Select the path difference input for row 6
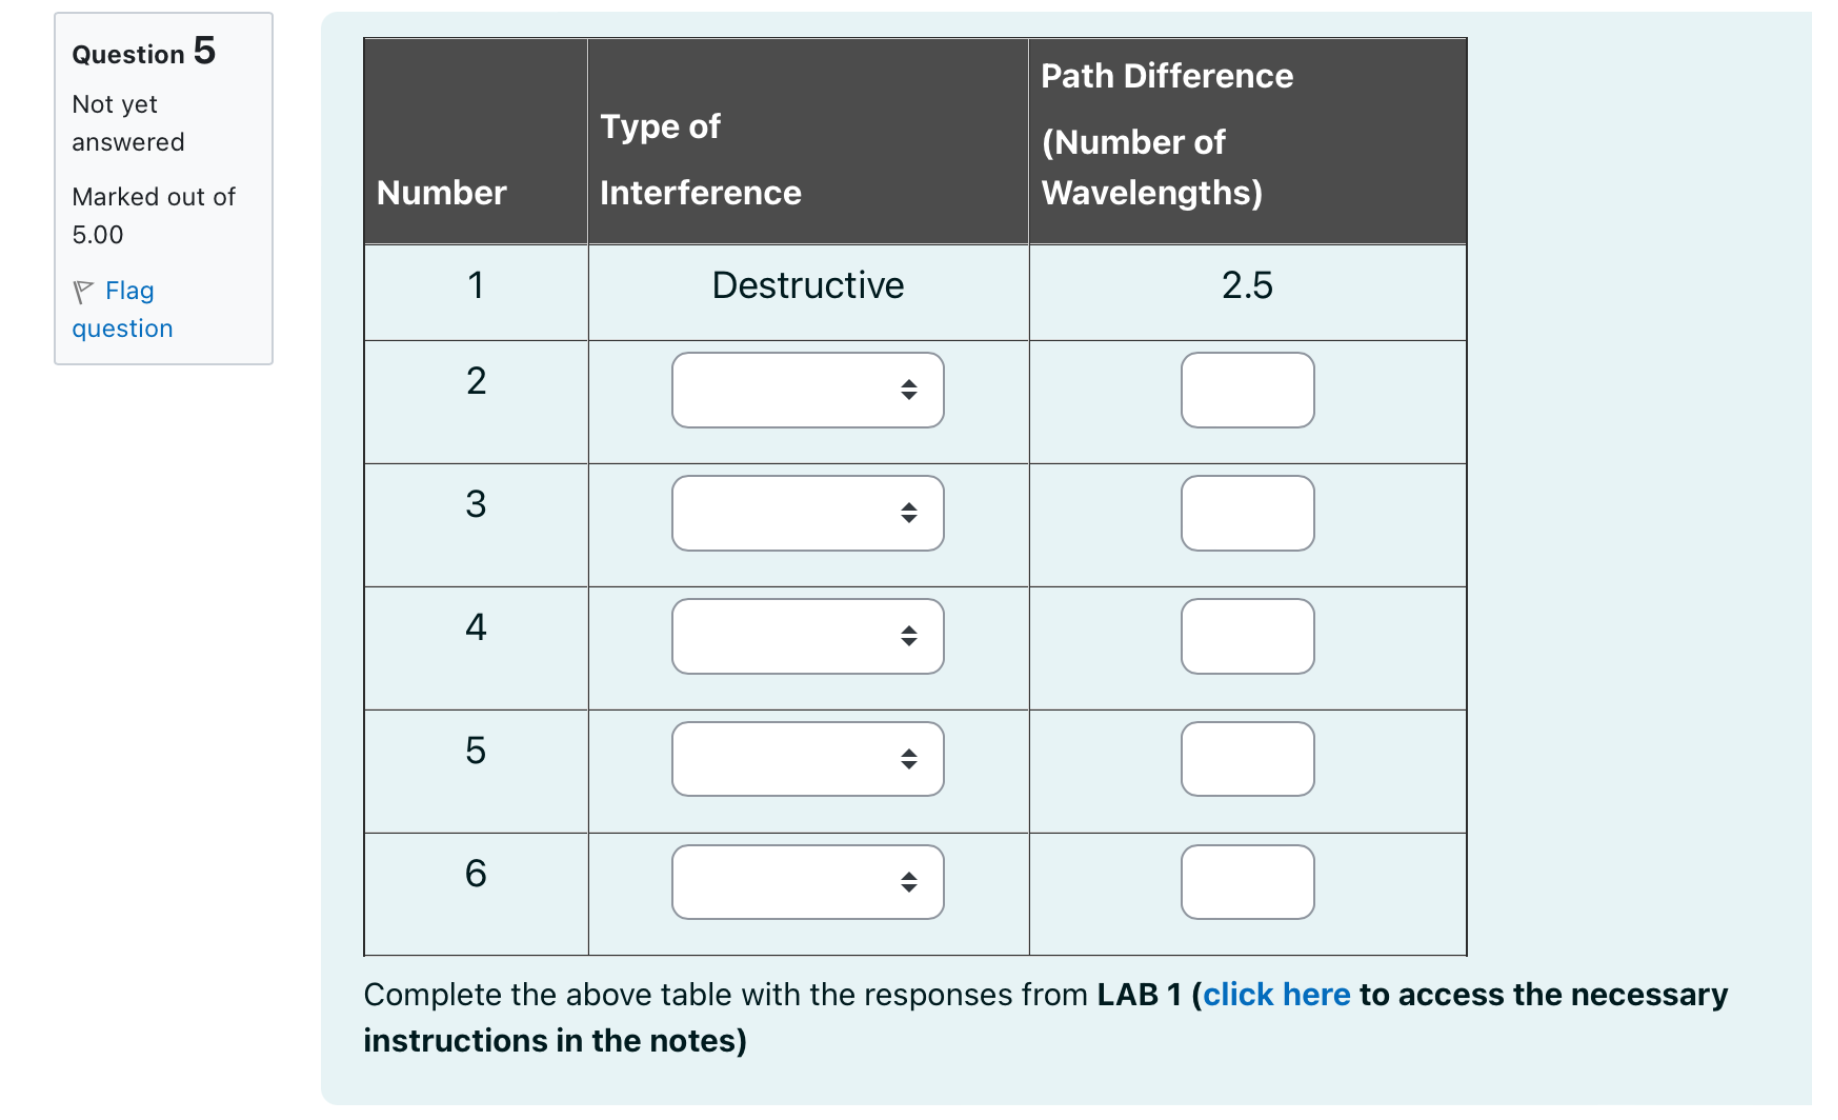1838x1120 pixels. (x=1247, y=882)
